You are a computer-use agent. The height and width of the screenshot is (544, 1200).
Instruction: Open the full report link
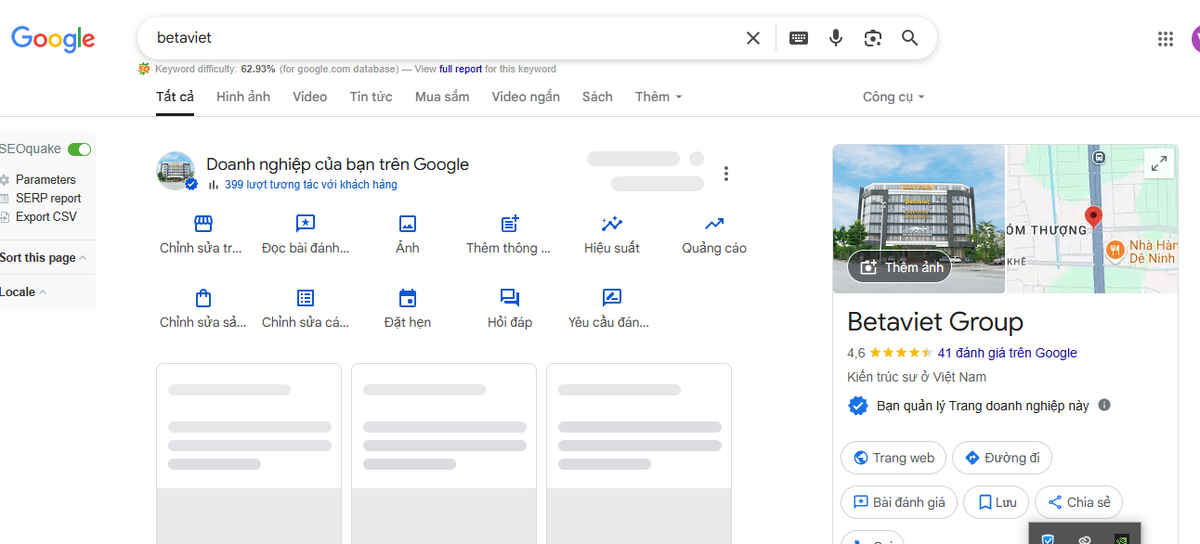pyautogui.click(x=460, y=69)
